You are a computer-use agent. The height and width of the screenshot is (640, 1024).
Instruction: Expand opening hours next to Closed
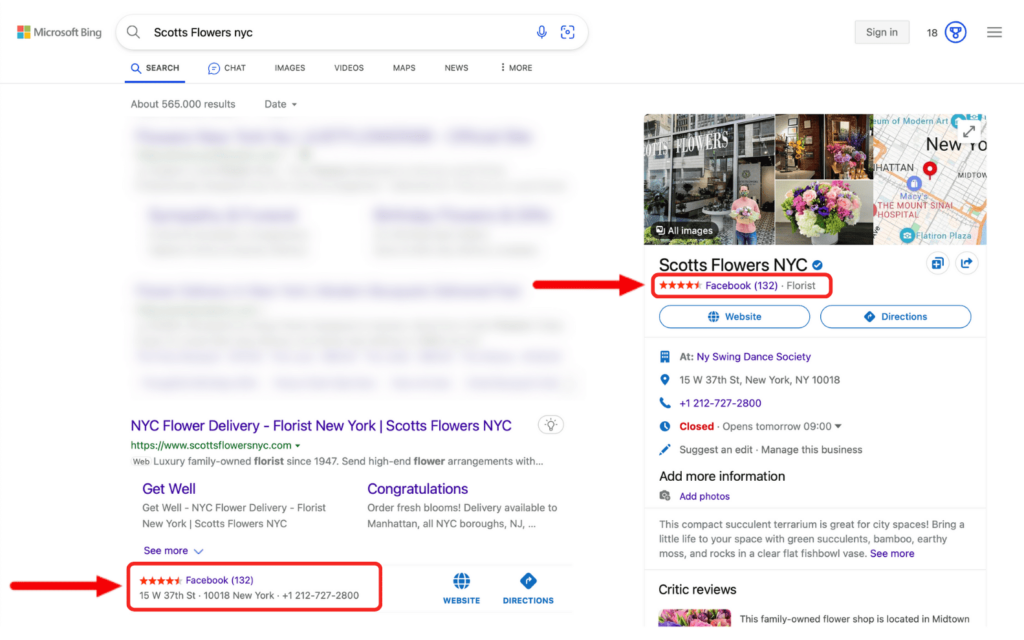click(x=839, y=426)
